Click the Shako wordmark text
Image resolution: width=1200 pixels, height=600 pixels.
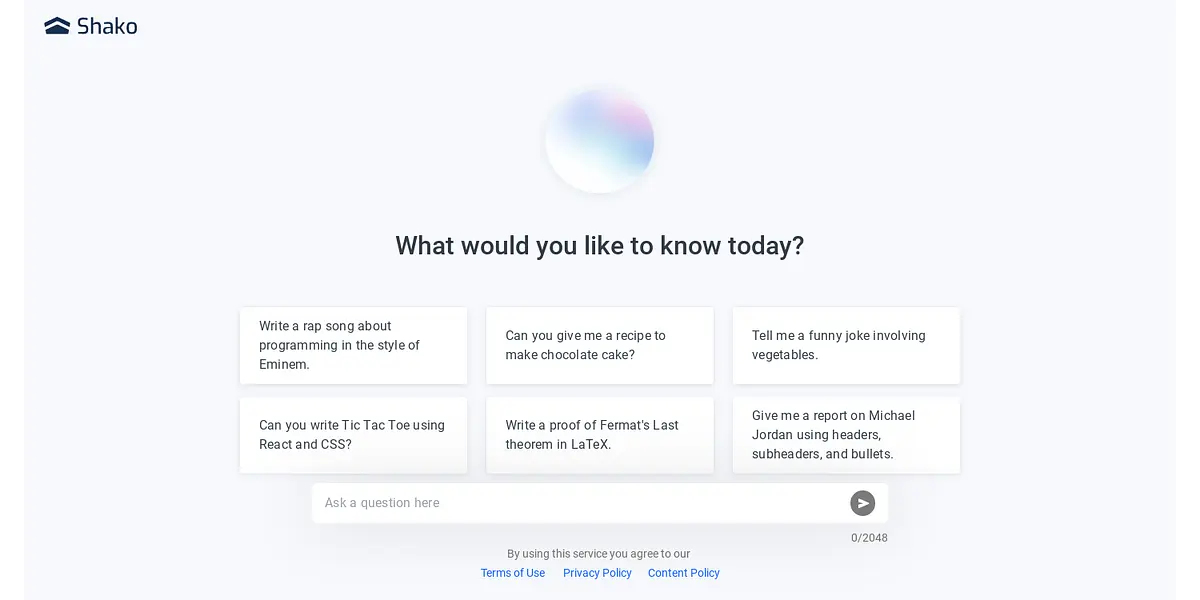pos(107,27)
